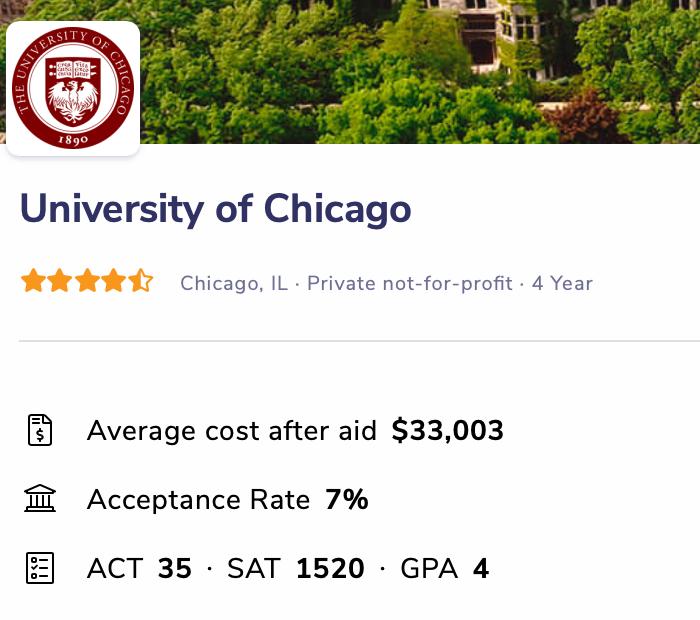This screenshot has height=620, width=700.
Task: Select the $33,003 cost value
Action: [447, 431]
